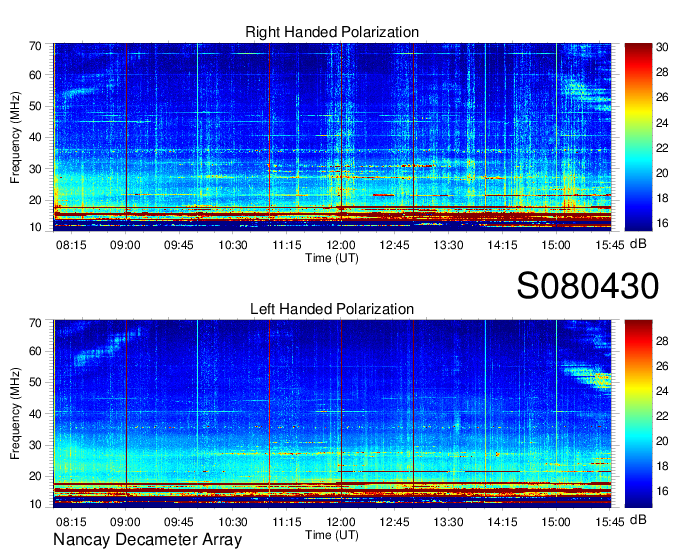Screen dimensions: 680x552
Task: Click the 13:30 time tick of the Right Handed plot
Action: pos(448,245)
